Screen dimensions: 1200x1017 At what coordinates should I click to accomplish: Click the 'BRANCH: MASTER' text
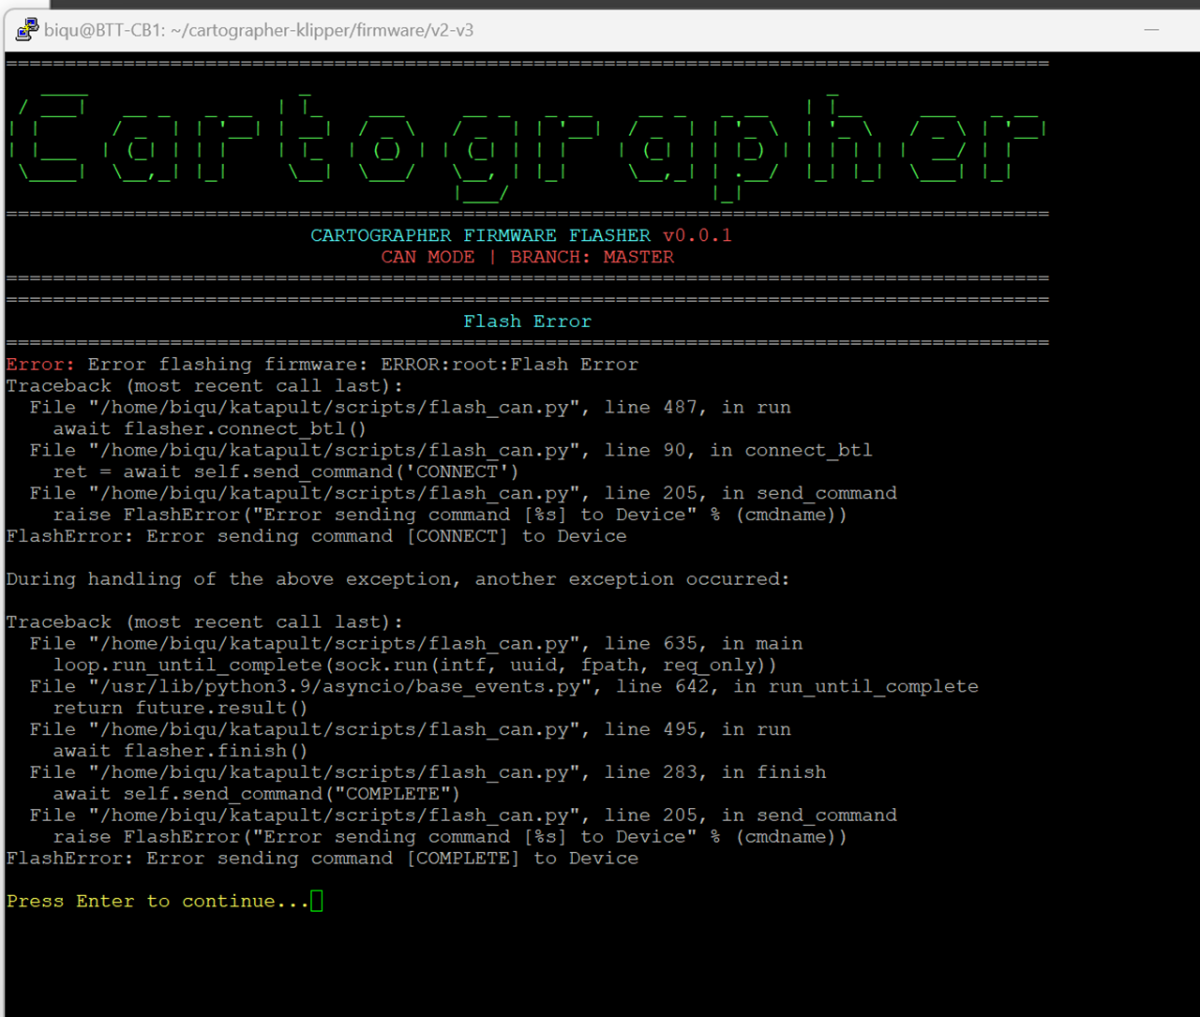[x=592, y=257]
